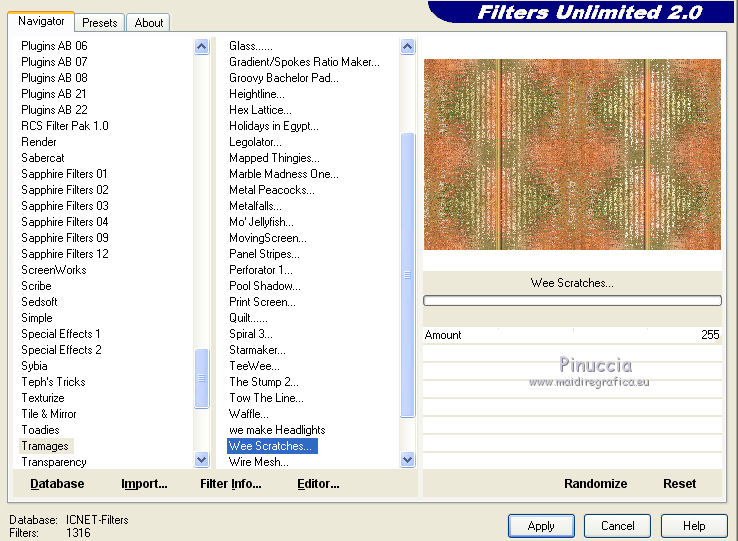Choose Wee Scratches... filter

pos(272,446)
